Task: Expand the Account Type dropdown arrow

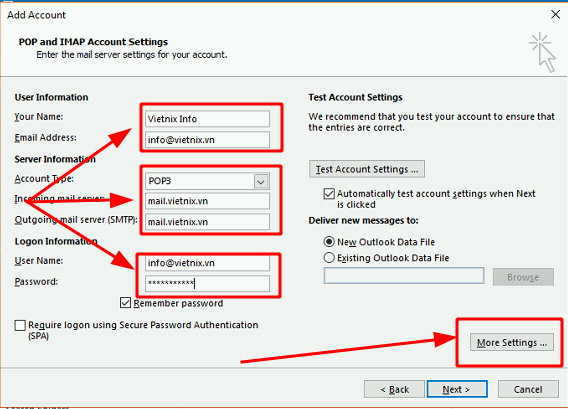Action: [261, 181]
